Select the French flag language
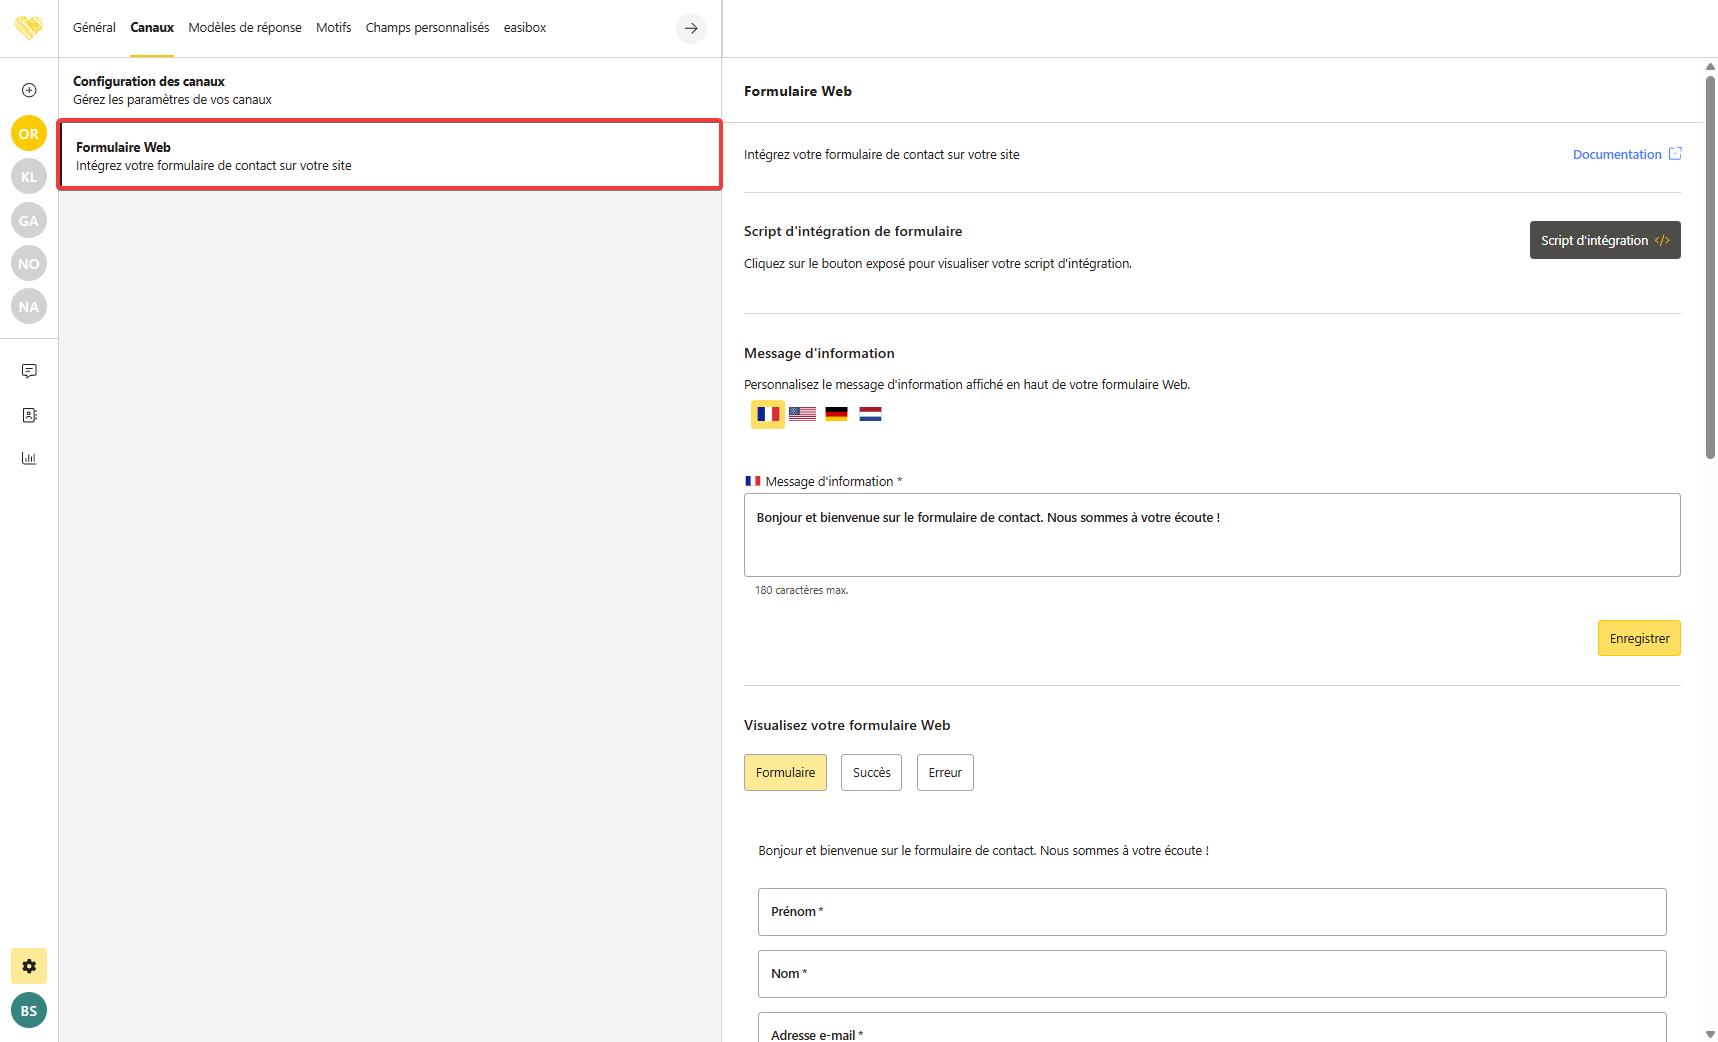Viewport: 1718px width, 1042px height. click(x=768, y=414)
